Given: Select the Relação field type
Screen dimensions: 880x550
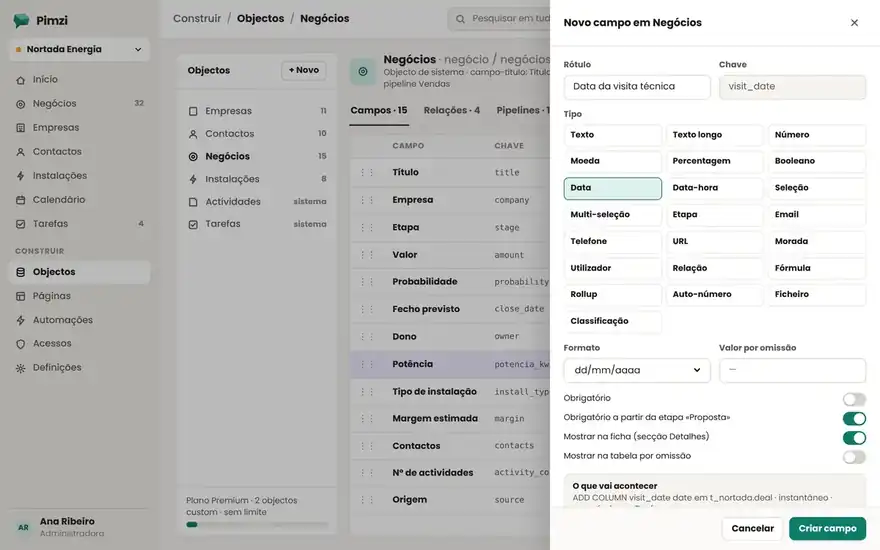Looking at the screenshot, I should click(x=714, y=268).
